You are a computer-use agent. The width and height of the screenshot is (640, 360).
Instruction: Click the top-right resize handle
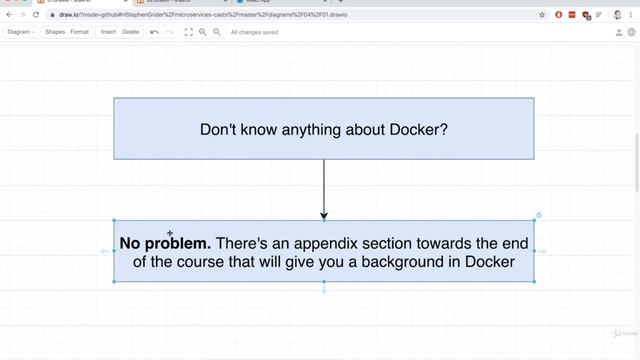point(534,220)
